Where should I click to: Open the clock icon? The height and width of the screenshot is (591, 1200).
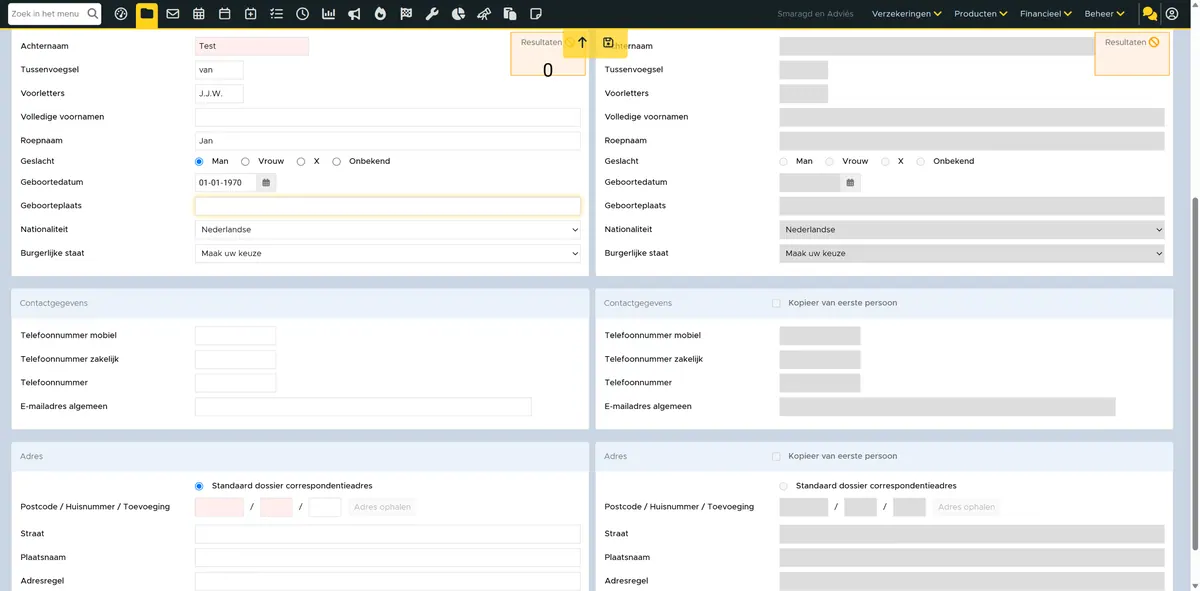point(302,14)
